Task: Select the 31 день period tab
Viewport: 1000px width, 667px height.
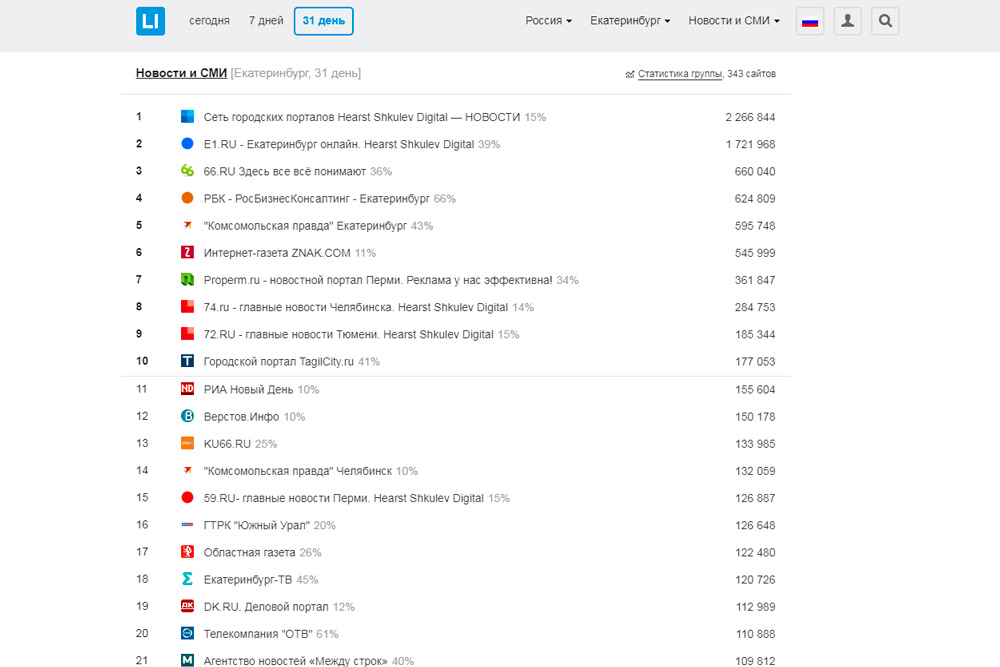Action: (x=323, y=21)
